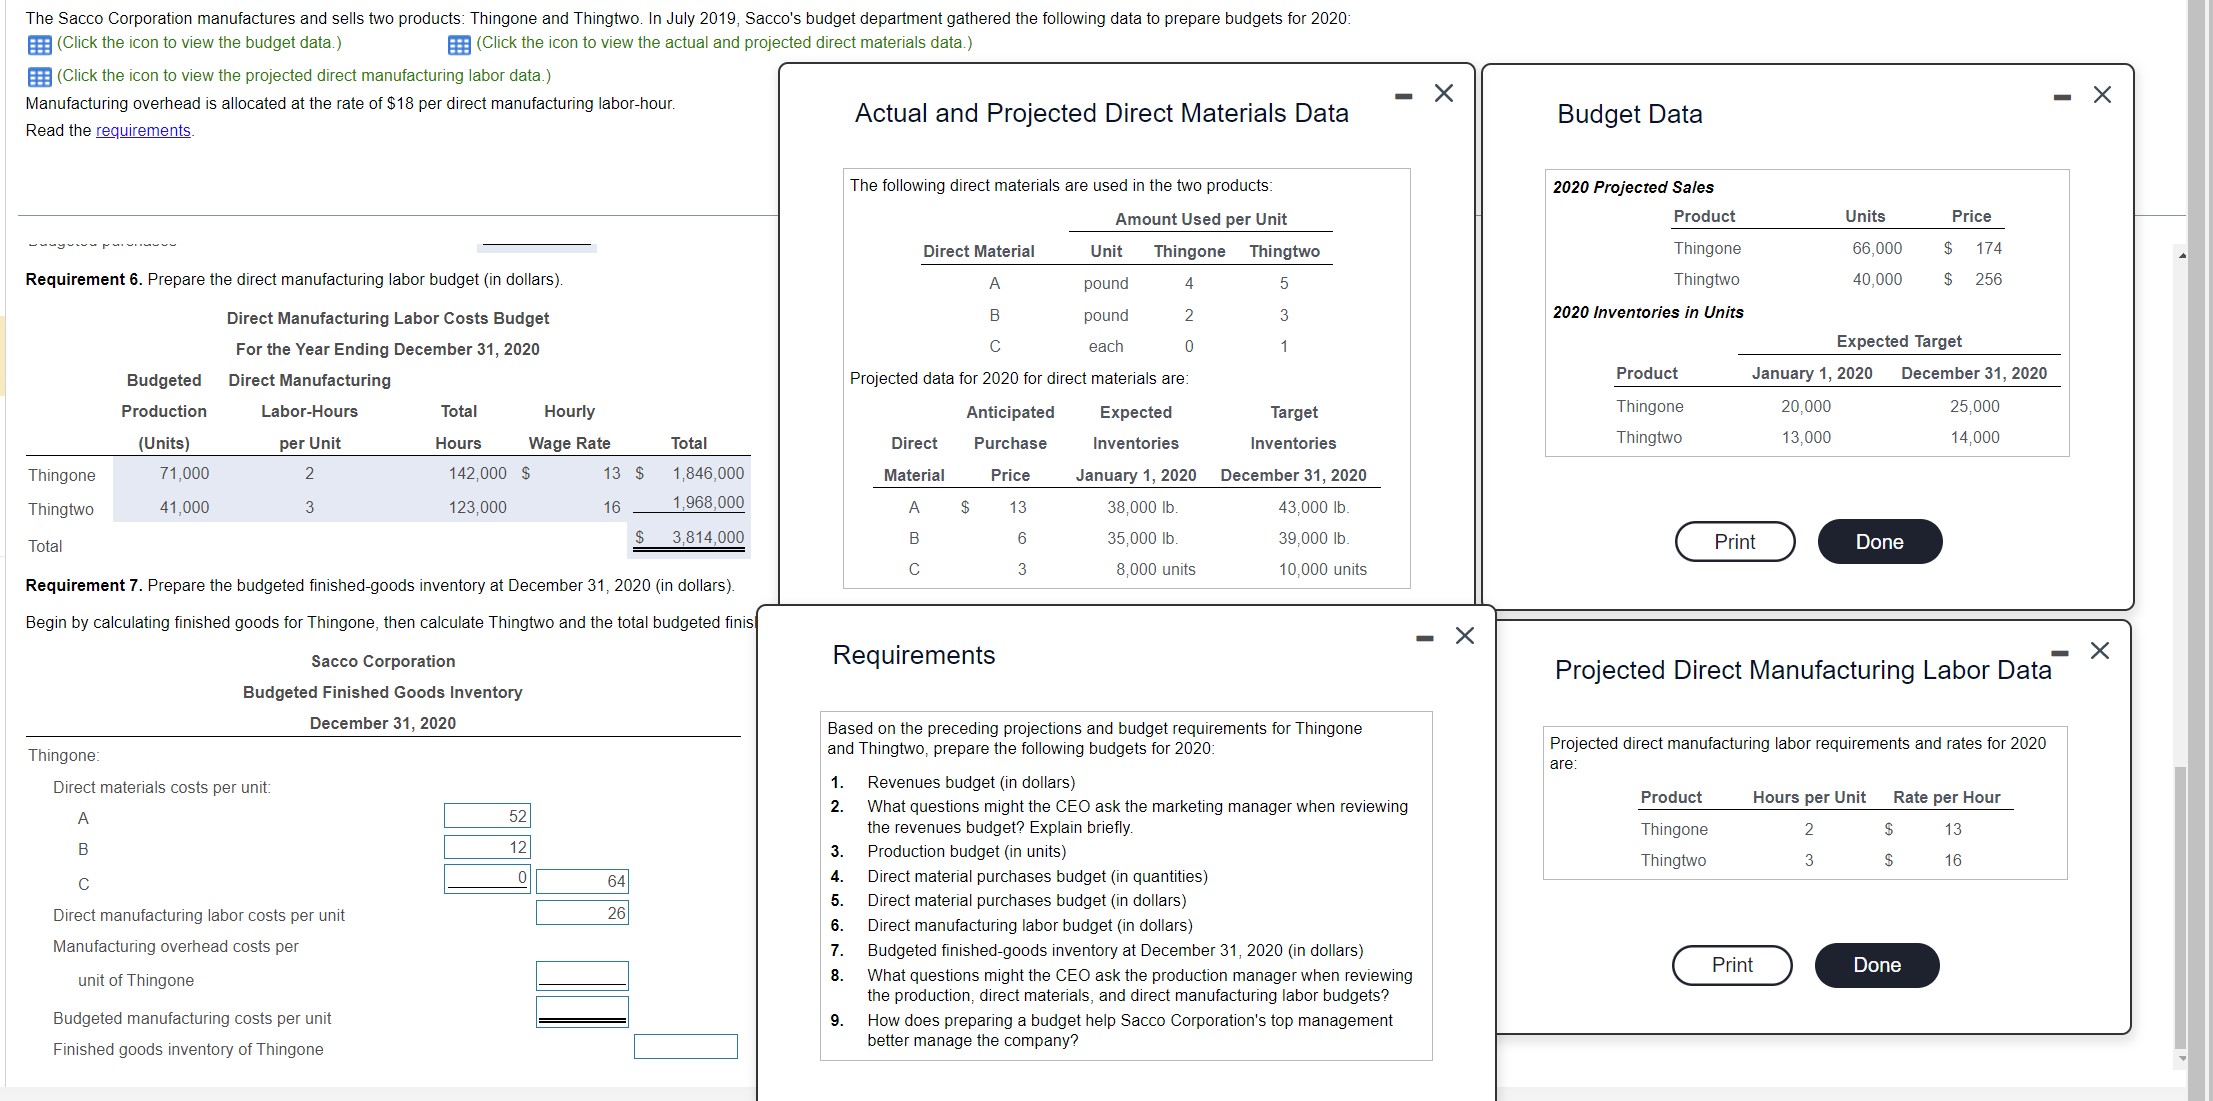The image size is (2213, 1101).
Task: Click the budgeted manufacturing costs per unit input
Action: coord(582,1012)
